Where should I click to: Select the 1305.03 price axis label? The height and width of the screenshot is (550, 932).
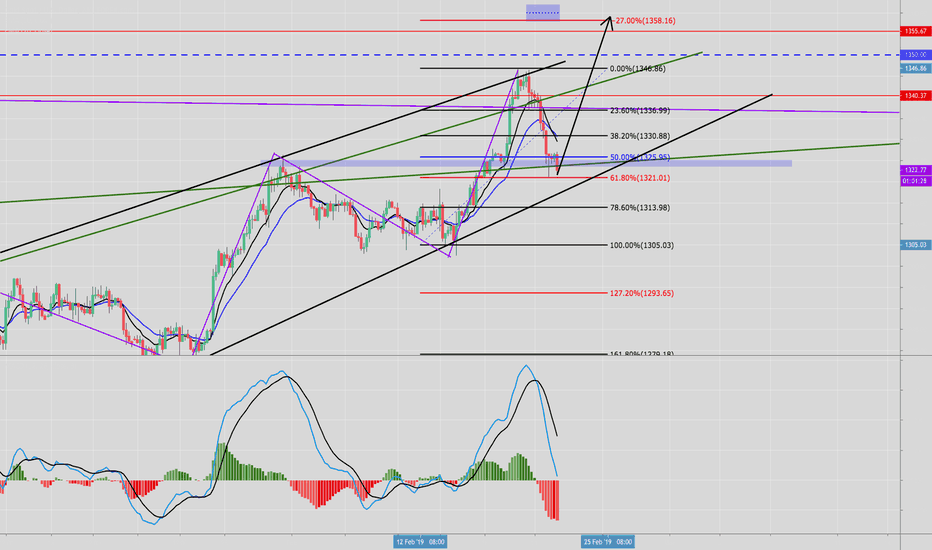(915, 244)
